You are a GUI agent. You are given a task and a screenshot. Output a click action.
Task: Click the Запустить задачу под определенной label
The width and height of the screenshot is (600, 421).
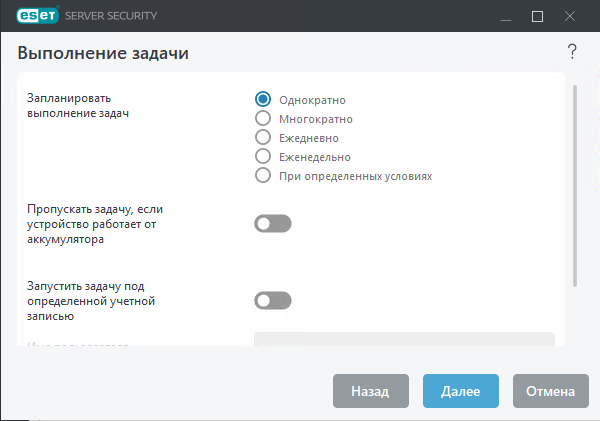pos(91,301)
